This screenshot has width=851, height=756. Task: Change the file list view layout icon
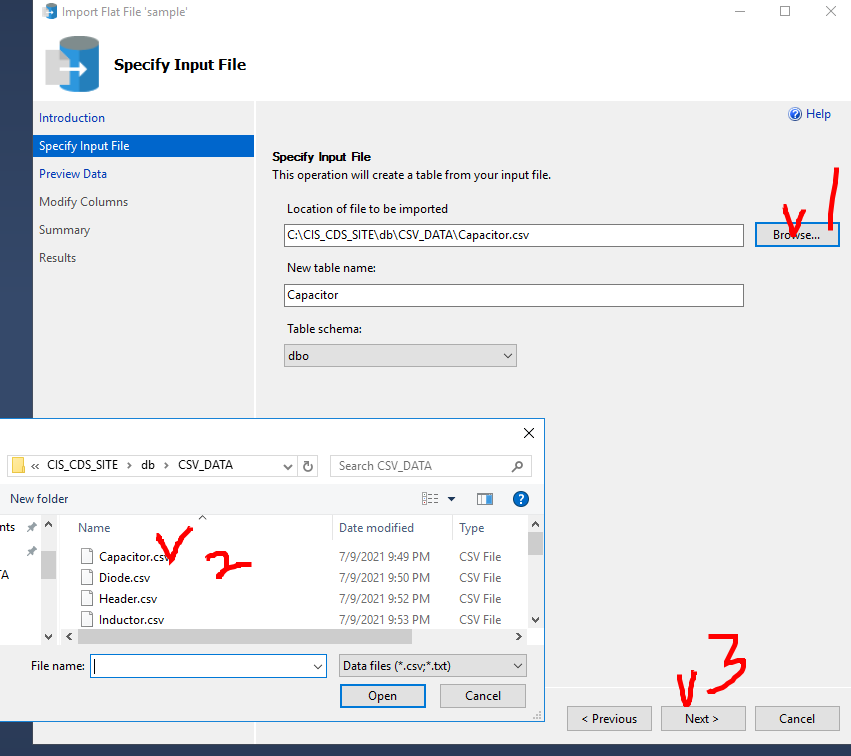(x=430, y=499)
